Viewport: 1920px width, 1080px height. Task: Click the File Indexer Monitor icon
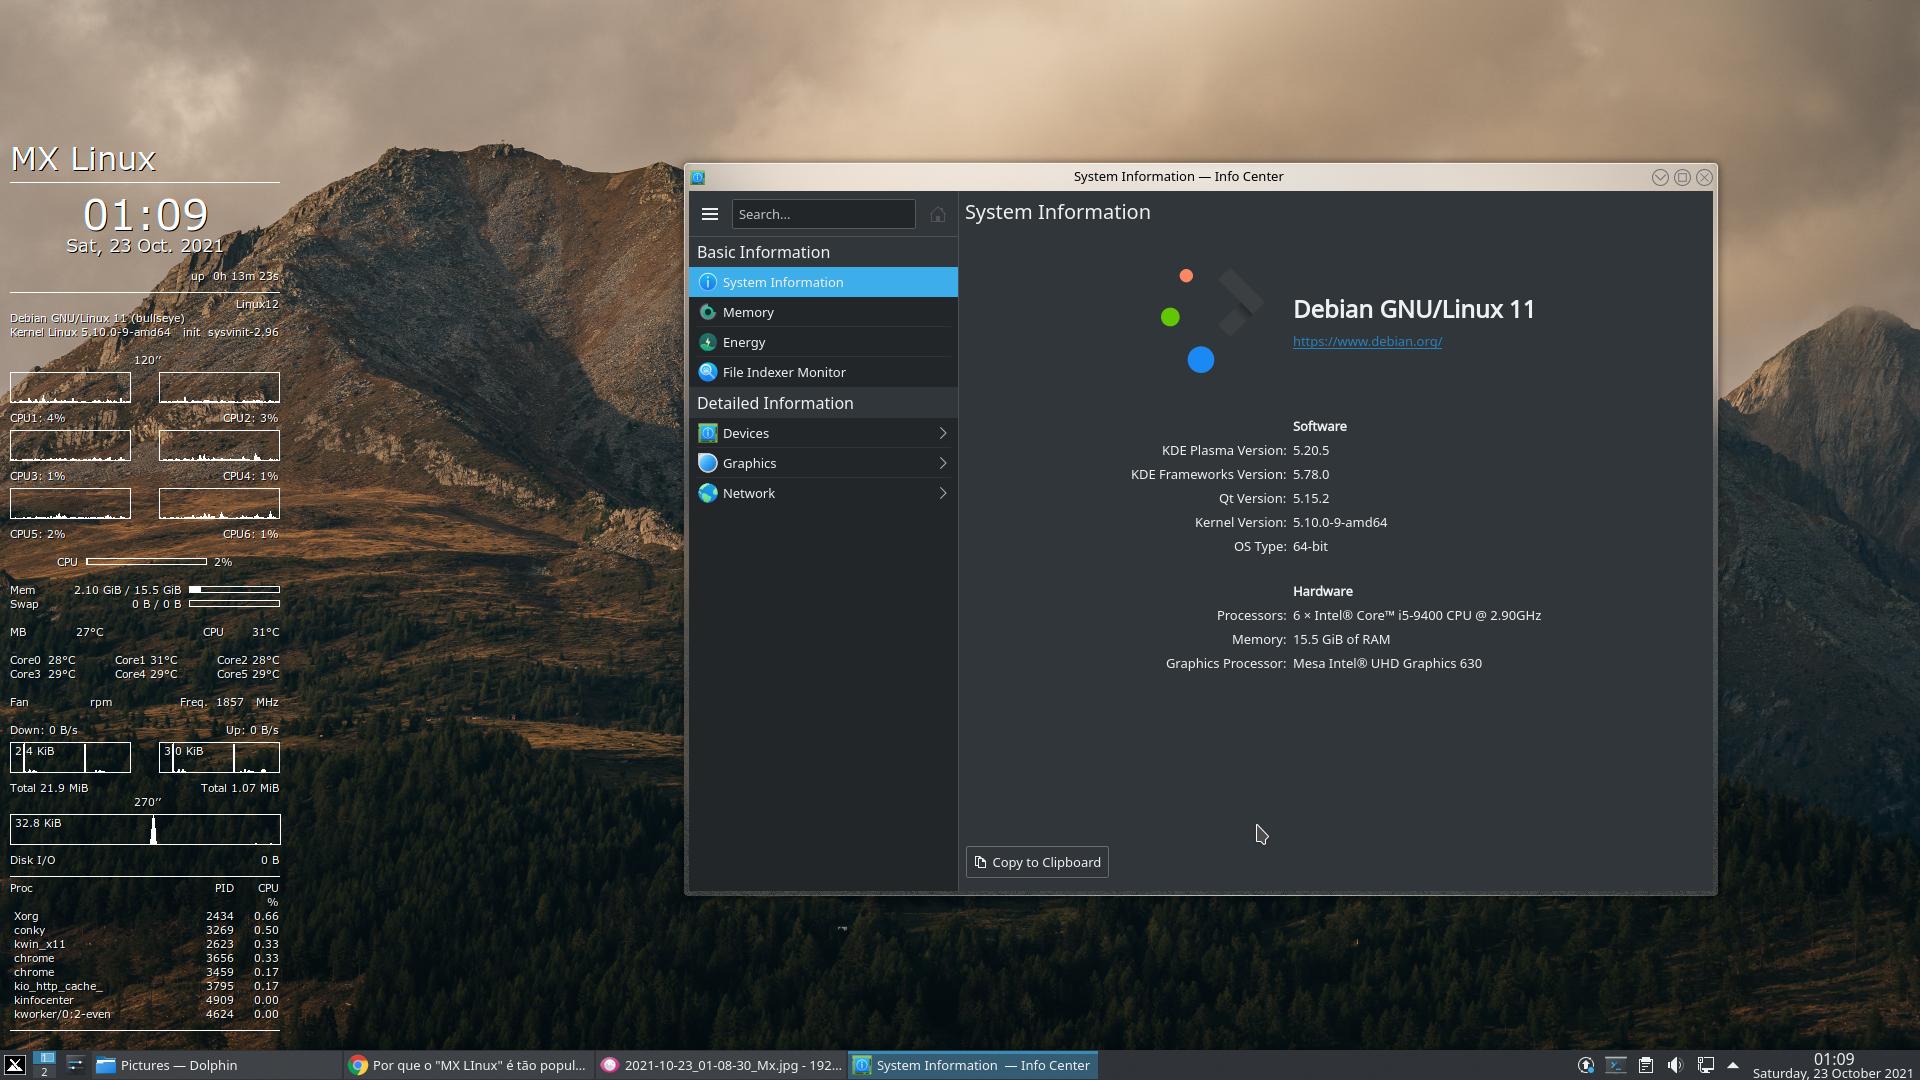(707, 372)
